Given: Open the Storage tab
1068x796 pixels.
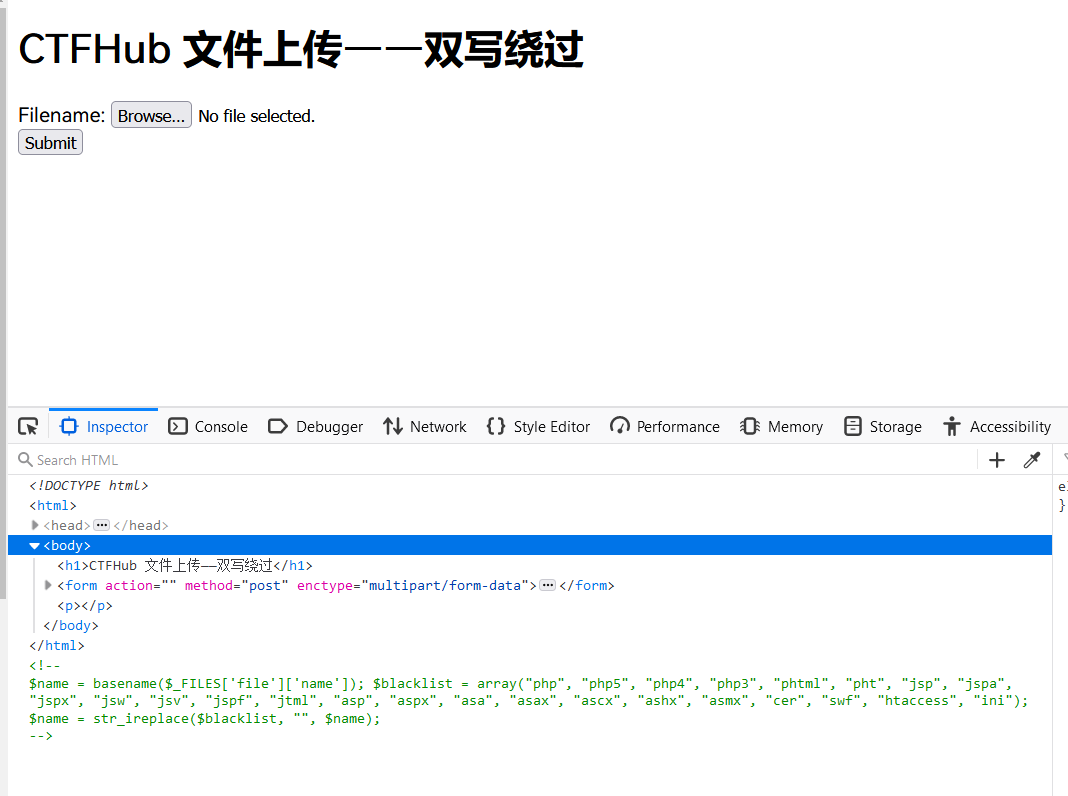Looking at the screenshot, I should [883, 427].
